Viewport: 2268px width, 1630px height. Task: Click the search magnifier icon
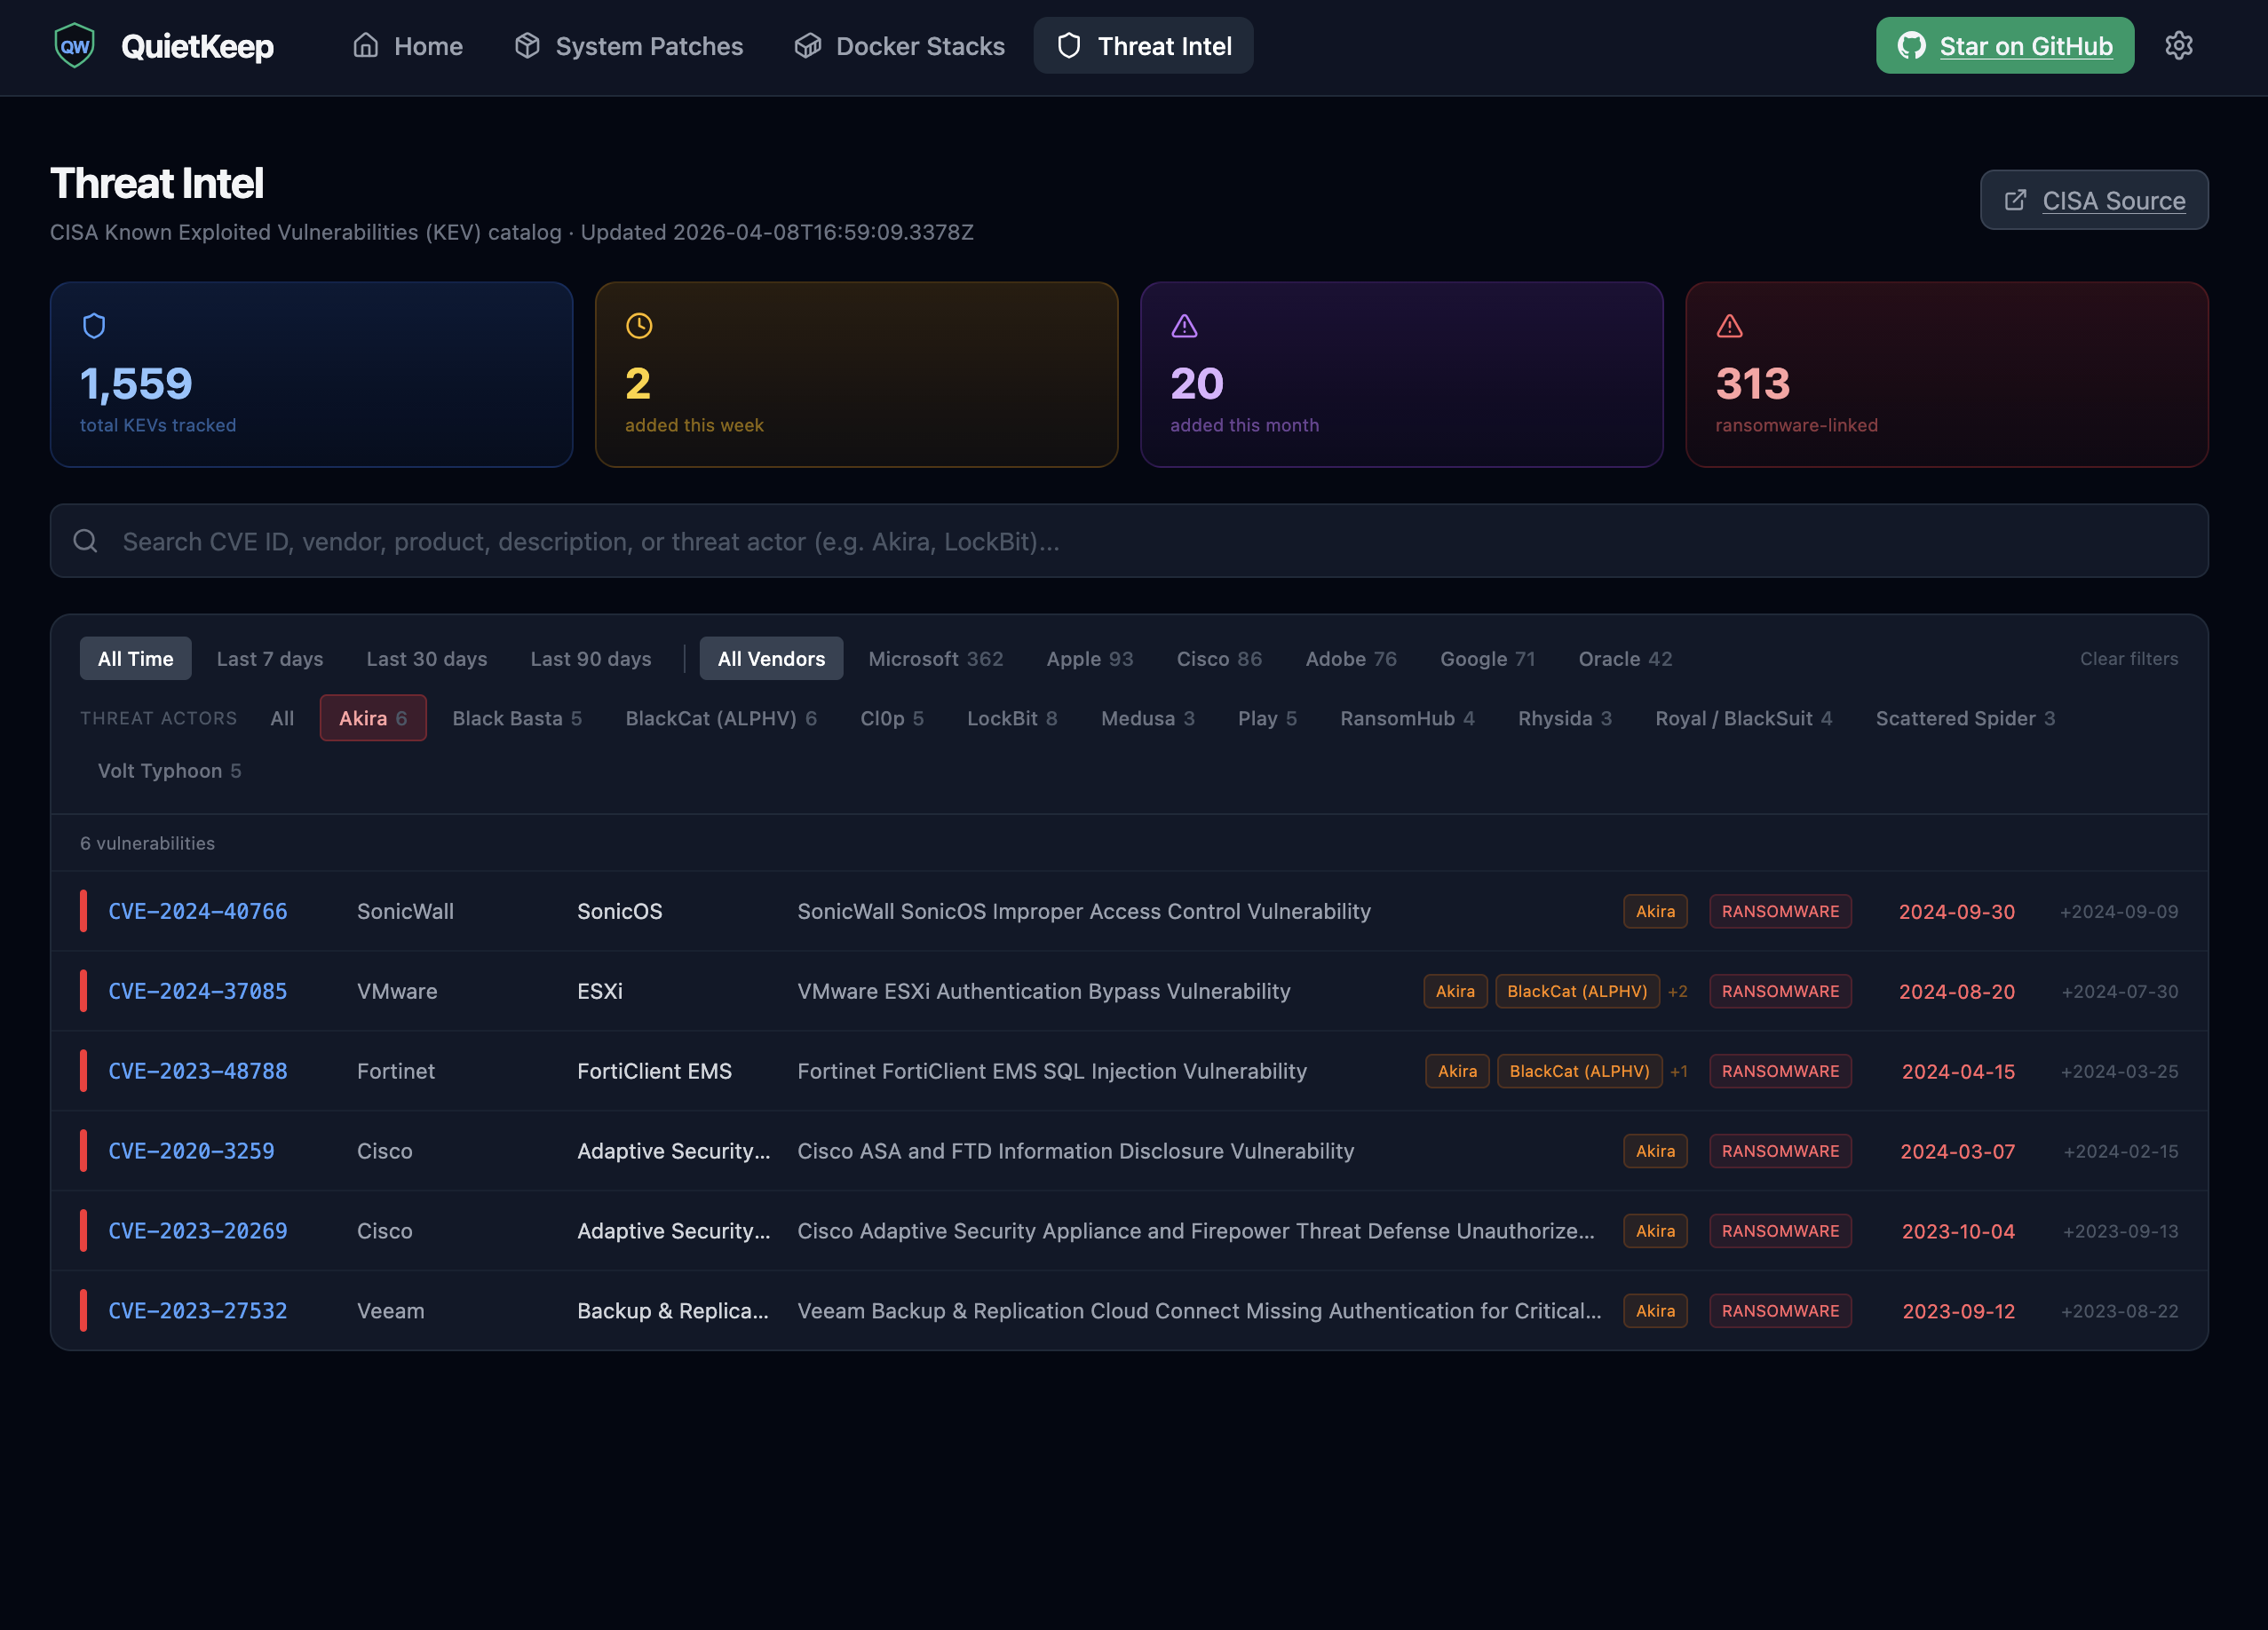click(x=85, y=540)
